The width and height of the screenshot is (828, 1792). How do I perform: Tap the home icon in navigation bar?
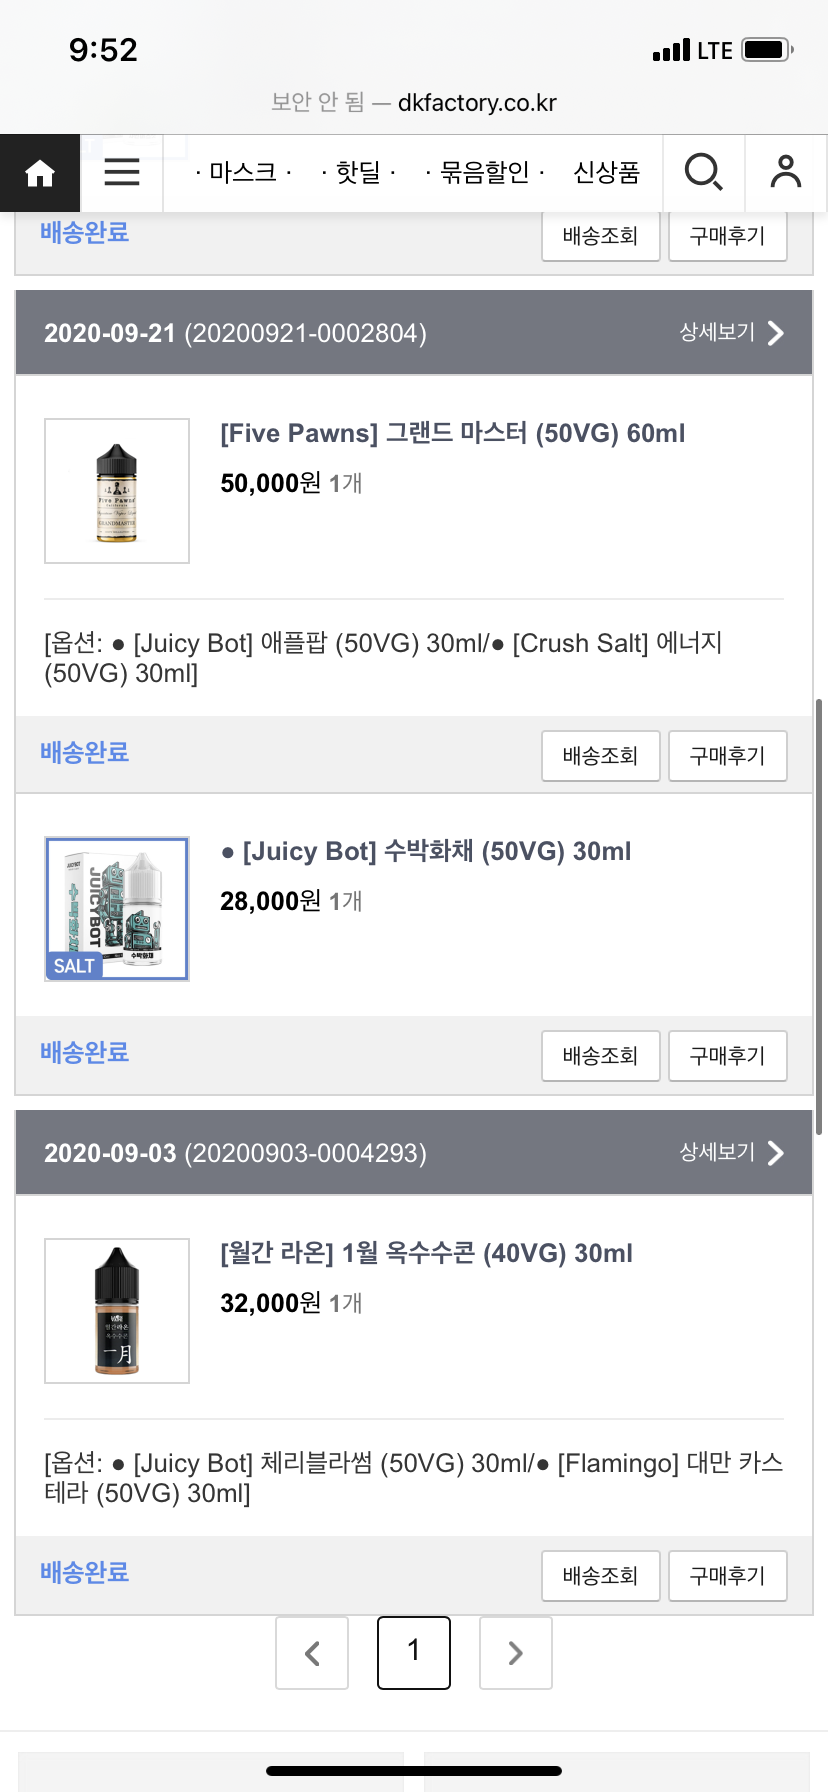[40, 173]
